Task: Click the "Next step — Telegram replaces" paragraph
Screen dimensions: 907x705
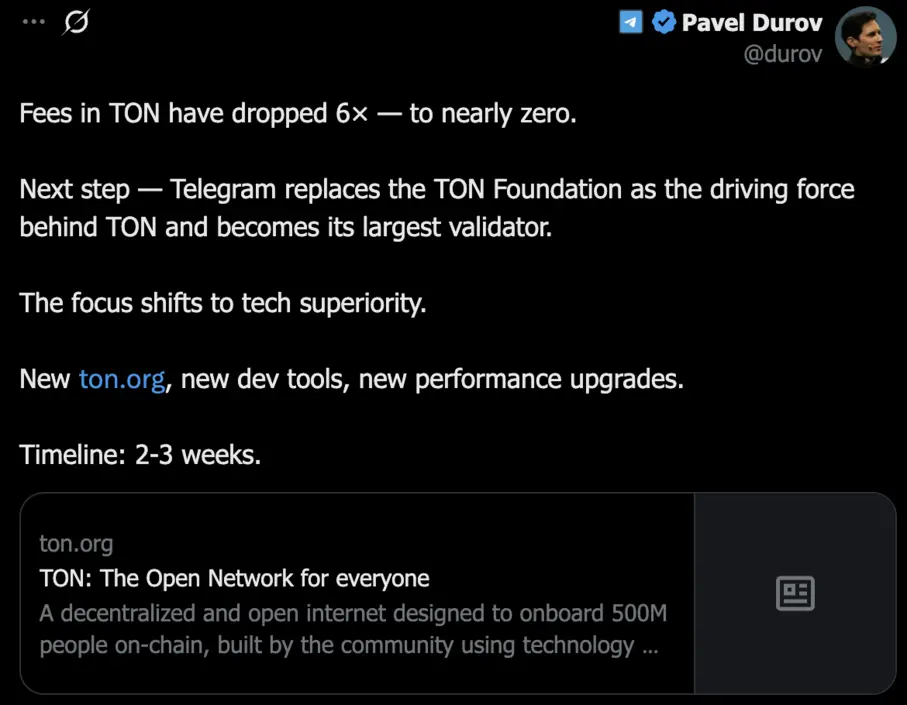Action: point(437,208)
